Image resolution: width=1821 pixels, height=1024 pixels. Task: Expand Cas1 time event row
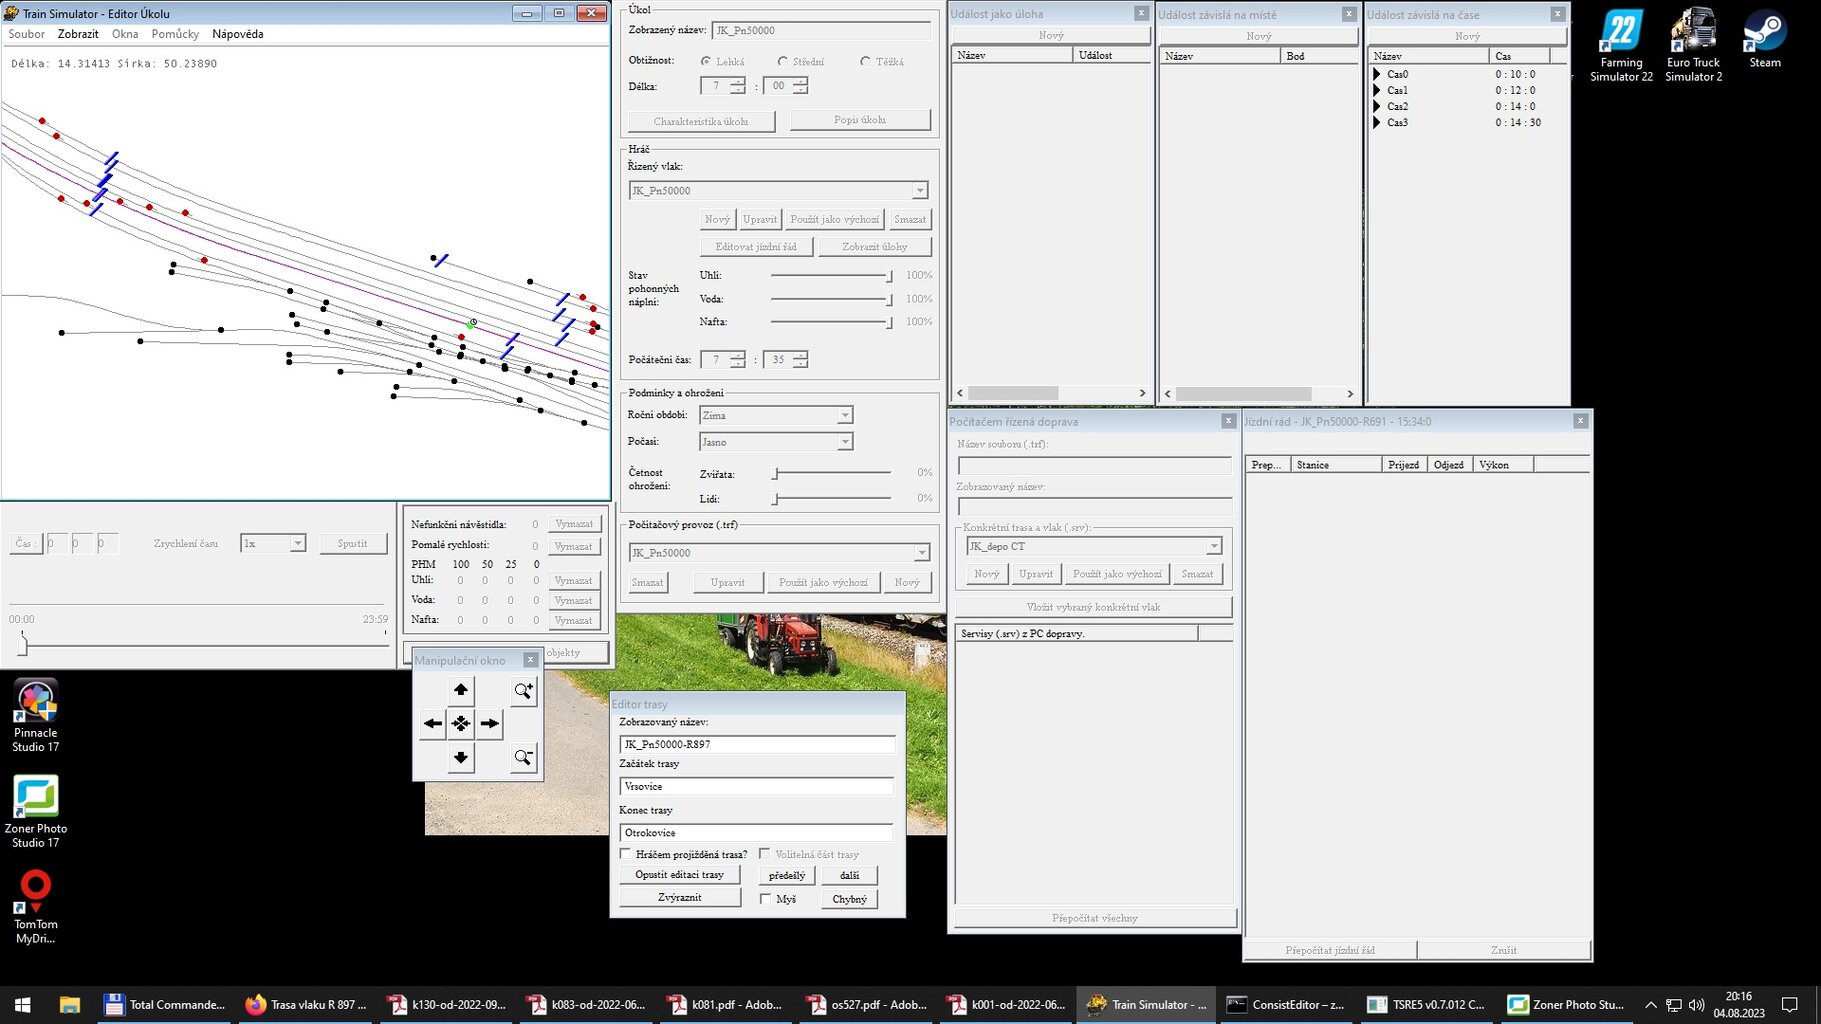1377,90
